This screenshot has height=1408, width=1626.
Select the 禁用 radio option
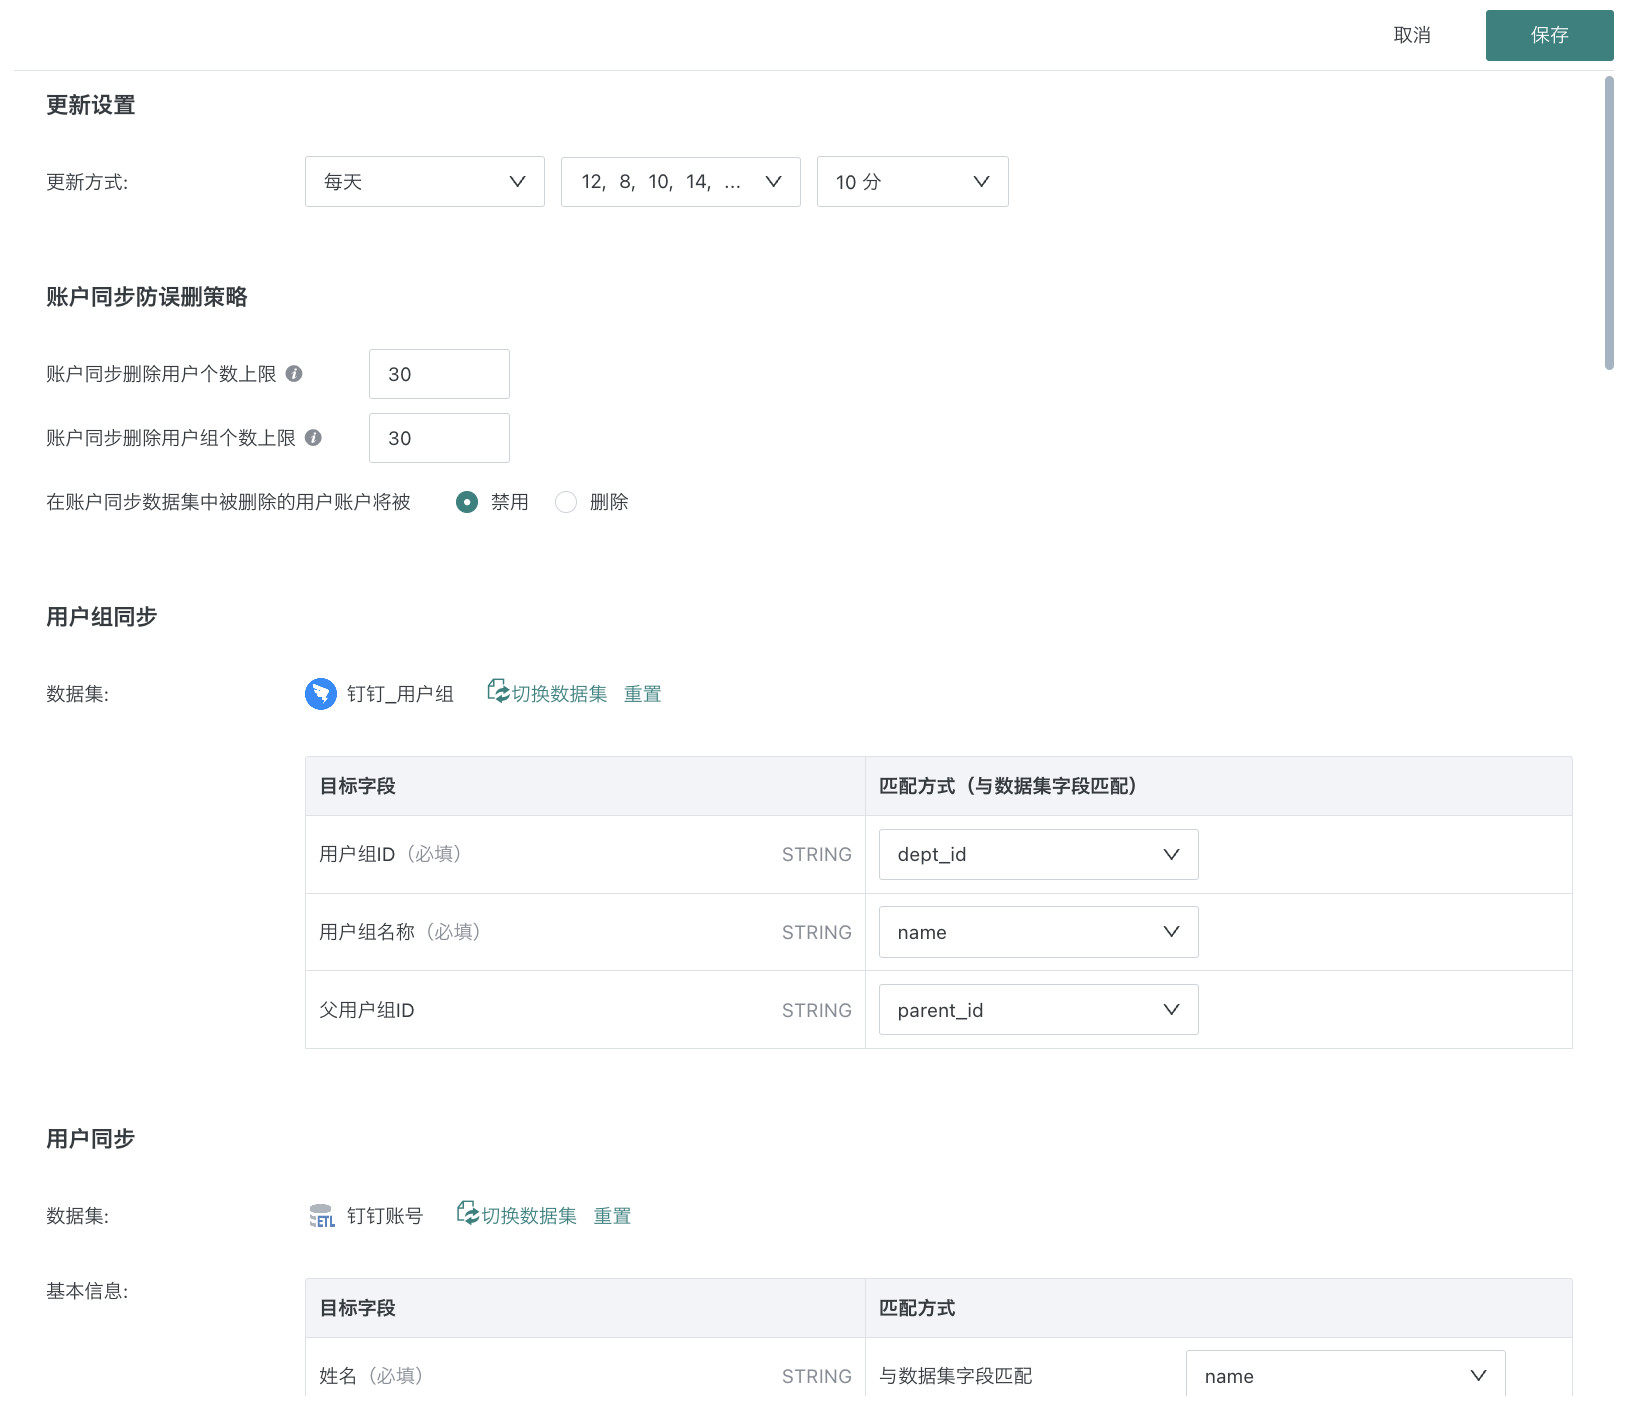tap(467, 502)
